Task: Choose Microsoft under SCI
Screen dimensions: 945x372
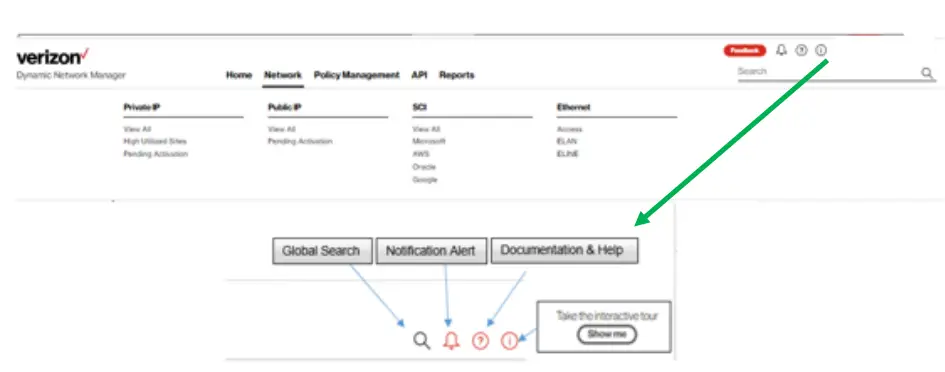Action: click(x=429, y=142)
